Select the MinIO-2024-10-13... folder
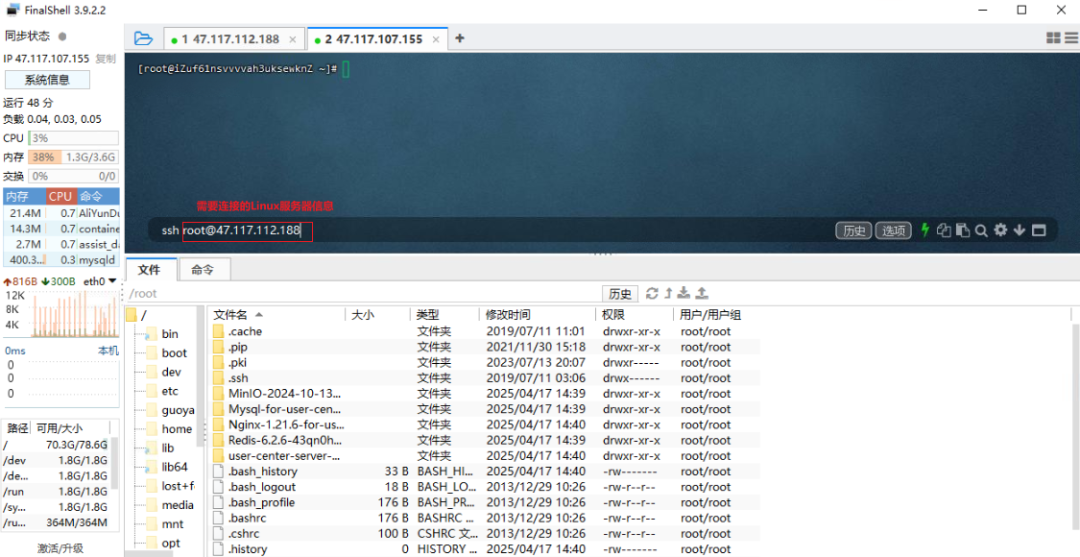1080x557 pixels. point(285,394)
